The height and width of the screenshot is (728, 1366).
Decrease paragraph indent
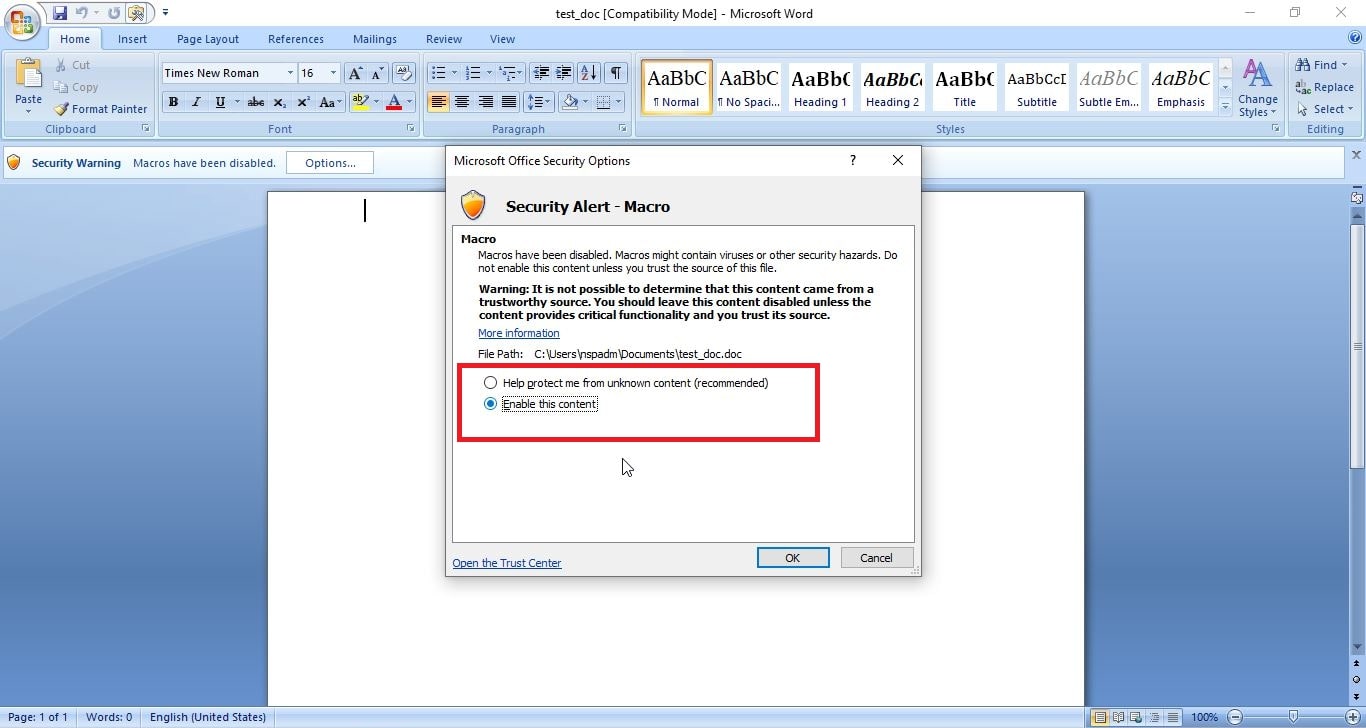(541, 73)
